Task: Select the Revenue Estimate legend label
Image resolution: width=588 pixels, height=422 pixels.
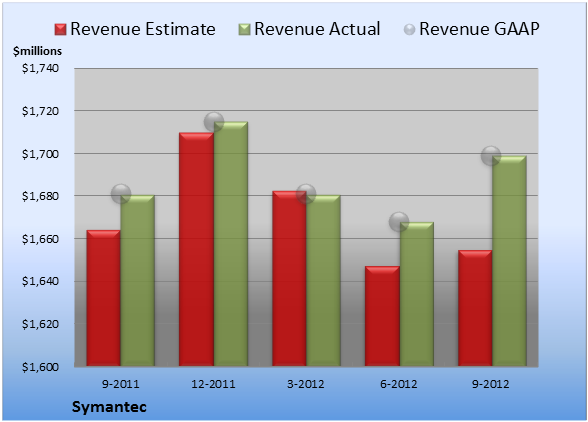Action: click(143, 29)
